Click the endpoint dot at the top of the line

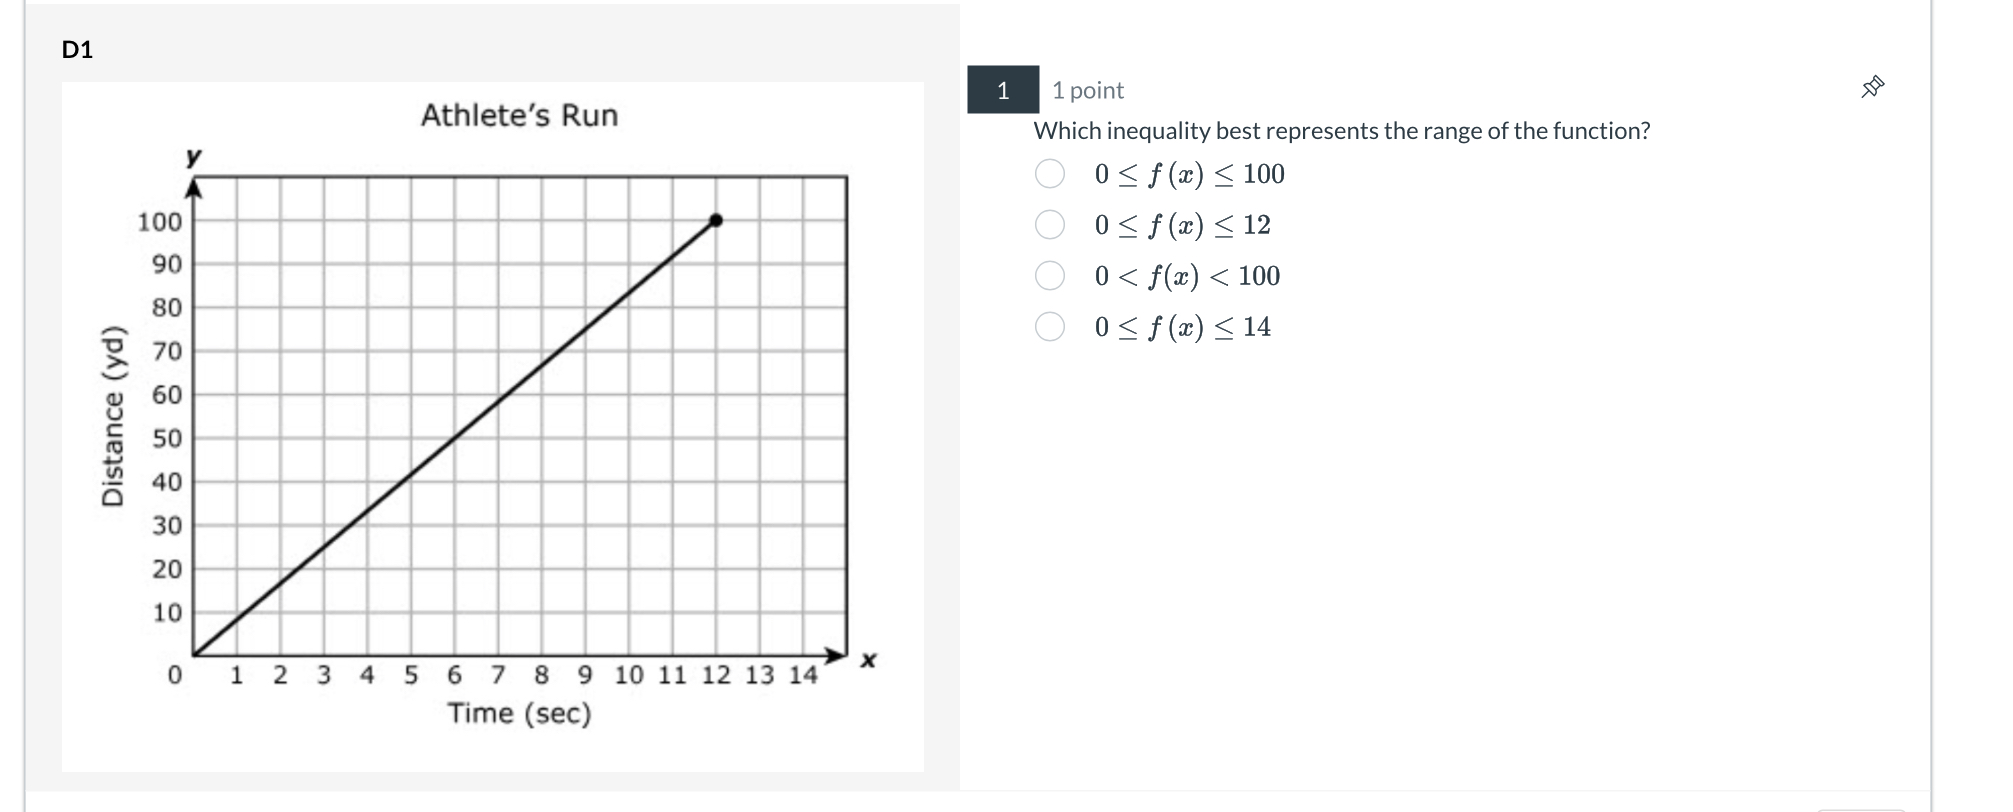pyautogui.click(x=716, y=220)
